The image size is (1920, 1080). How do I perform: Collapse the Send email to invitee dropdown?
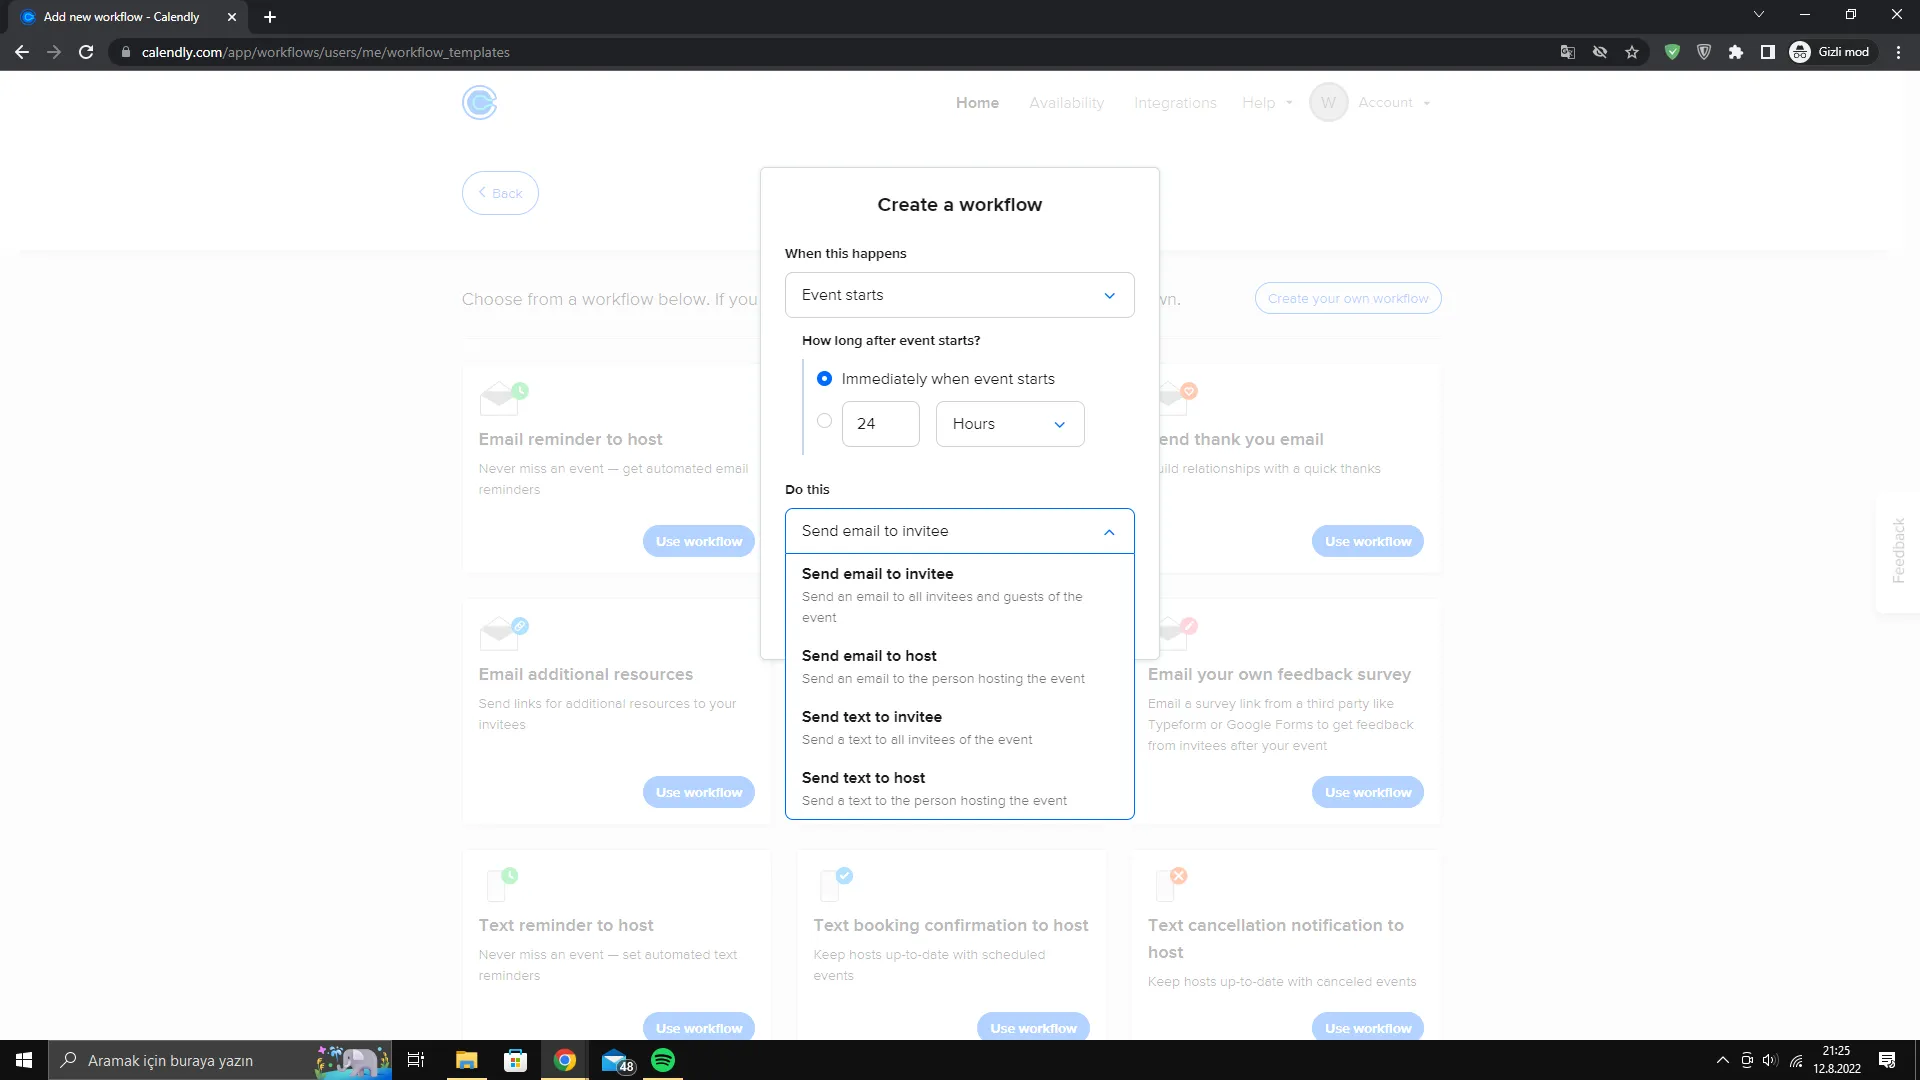click(x=959, y=531)
